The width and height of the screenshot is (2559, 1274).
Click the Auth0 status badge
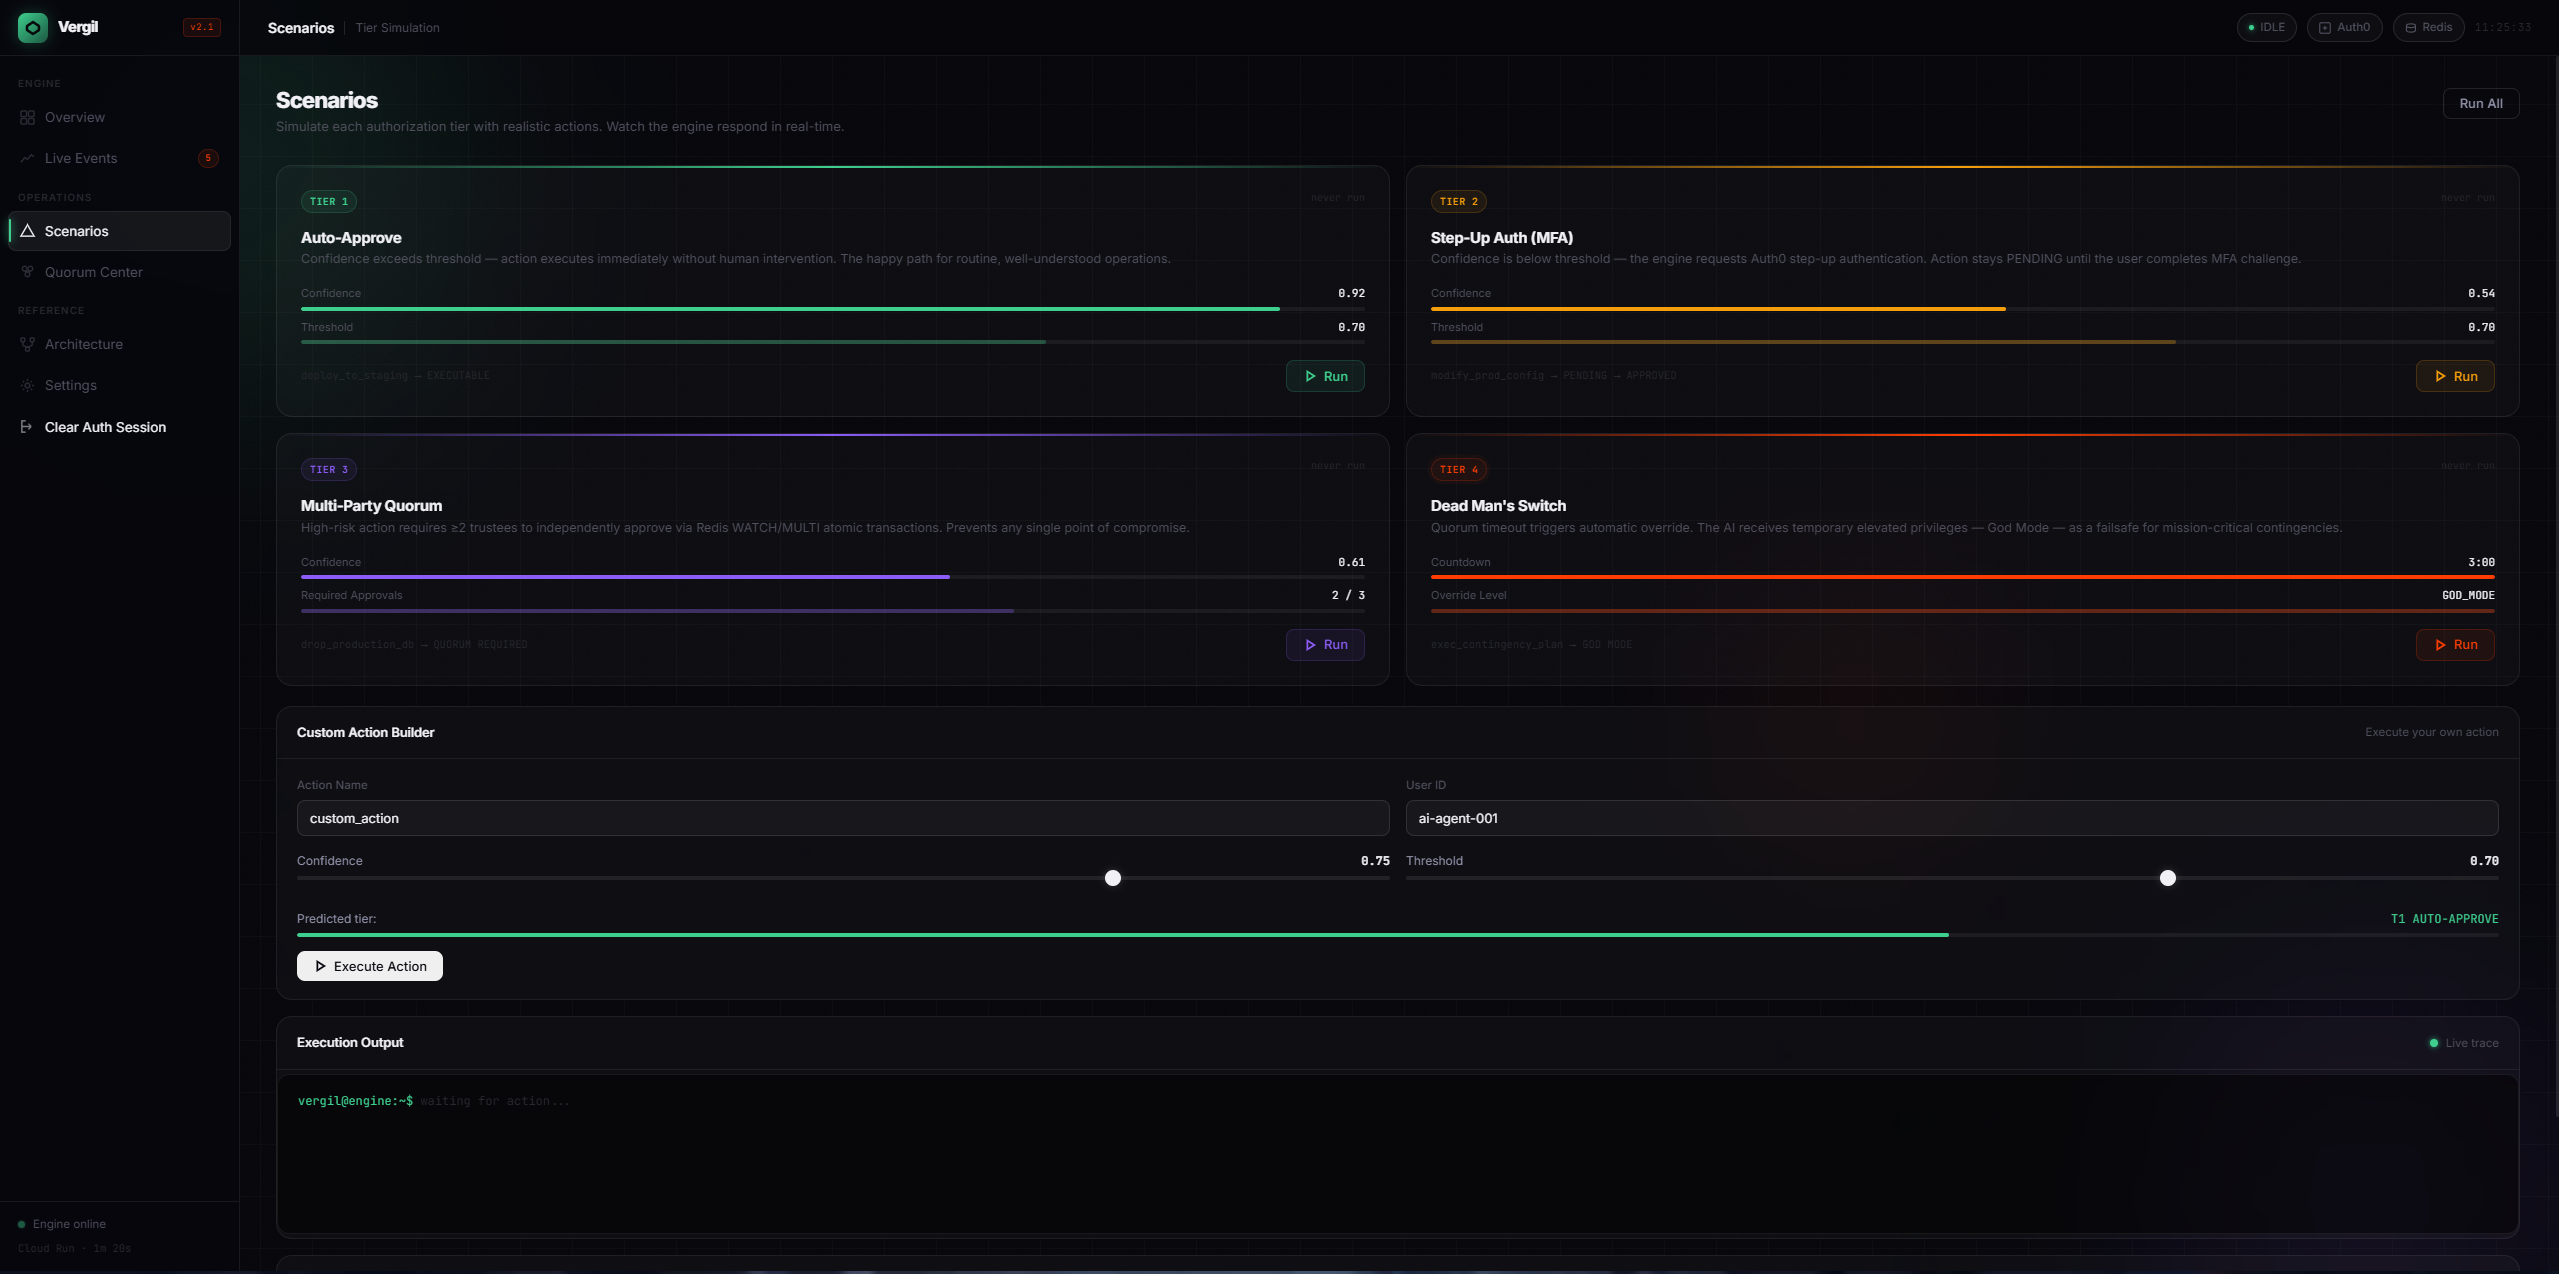tap(2344, 27)
